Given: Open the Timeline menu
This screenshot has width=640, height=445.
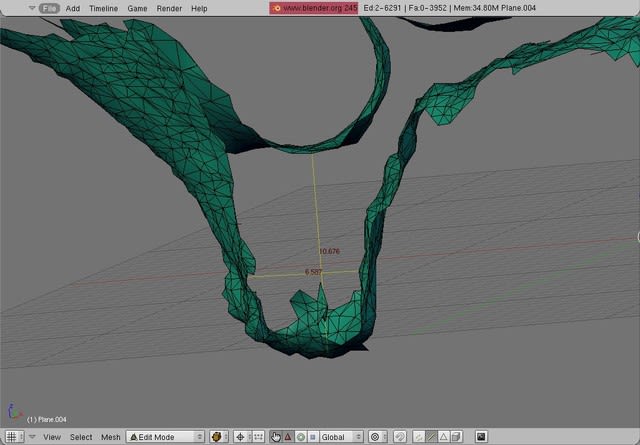Looking at the screenshot, I should coord(103,8).
